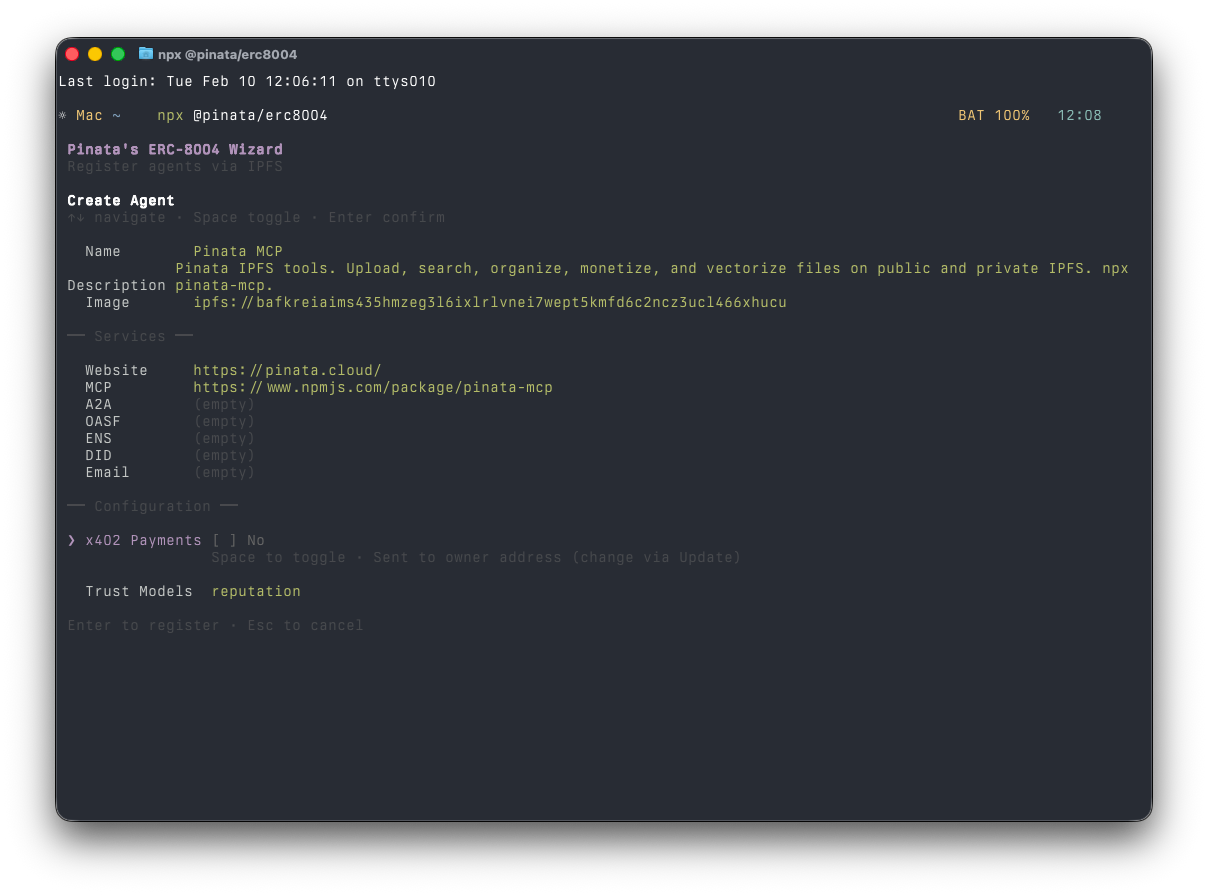Select the npx @pinata/erc8004 window title tab
The image size is (1208, 895).
click(228, 54)
